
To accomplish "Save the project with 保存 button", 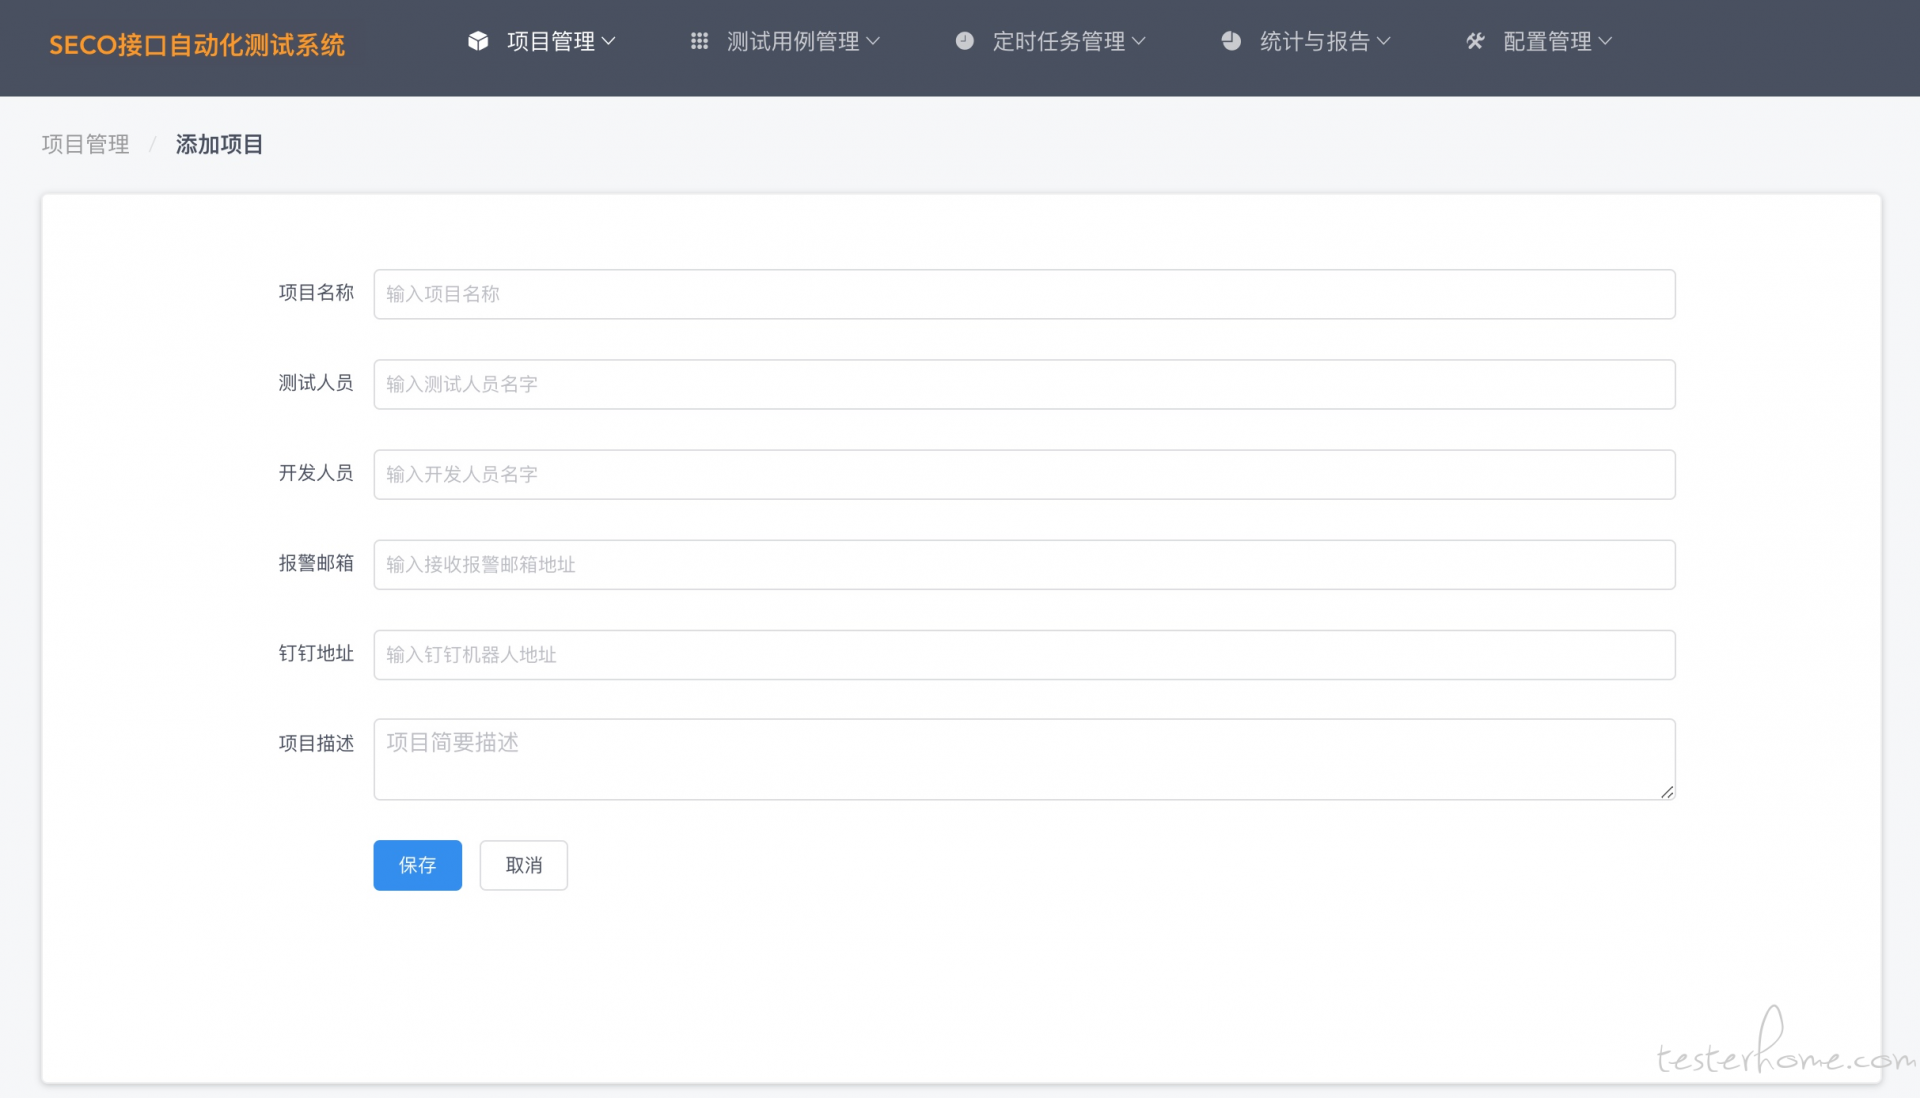I will (418, 865).
